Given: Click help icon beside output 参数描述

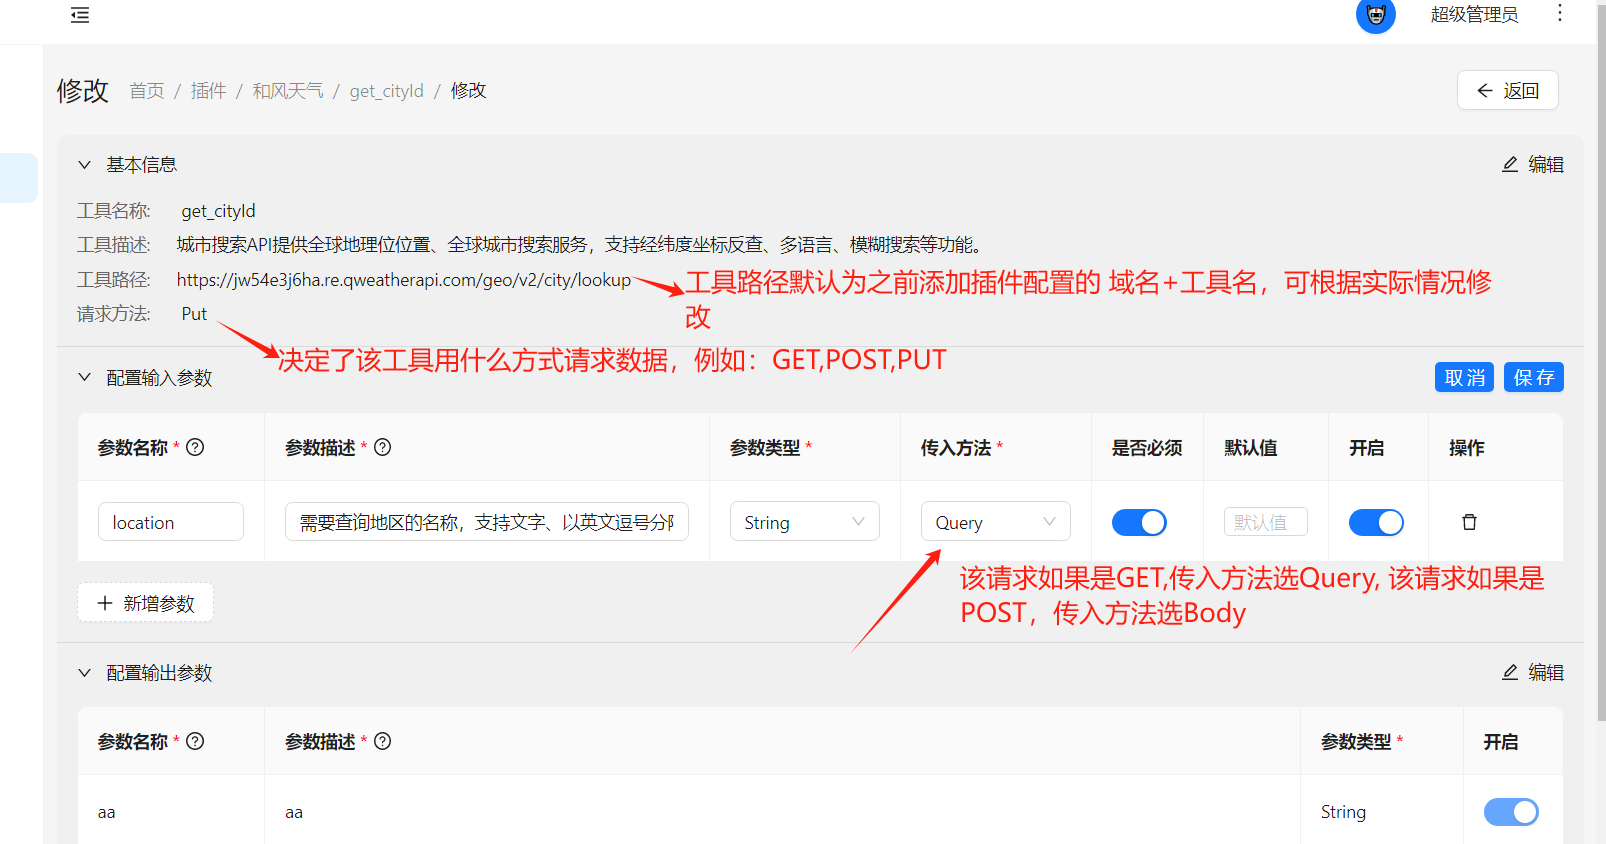Looking at the screenshot, I should 383,741.
